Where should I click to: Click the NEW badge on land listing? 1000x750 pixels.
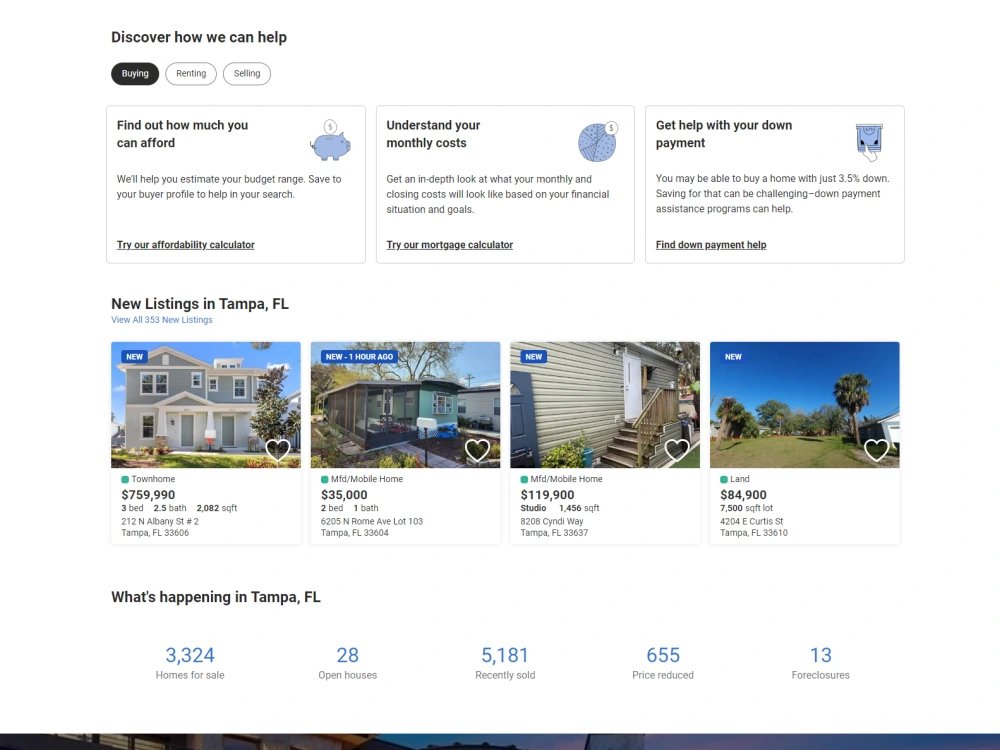(x=733, y=357)
